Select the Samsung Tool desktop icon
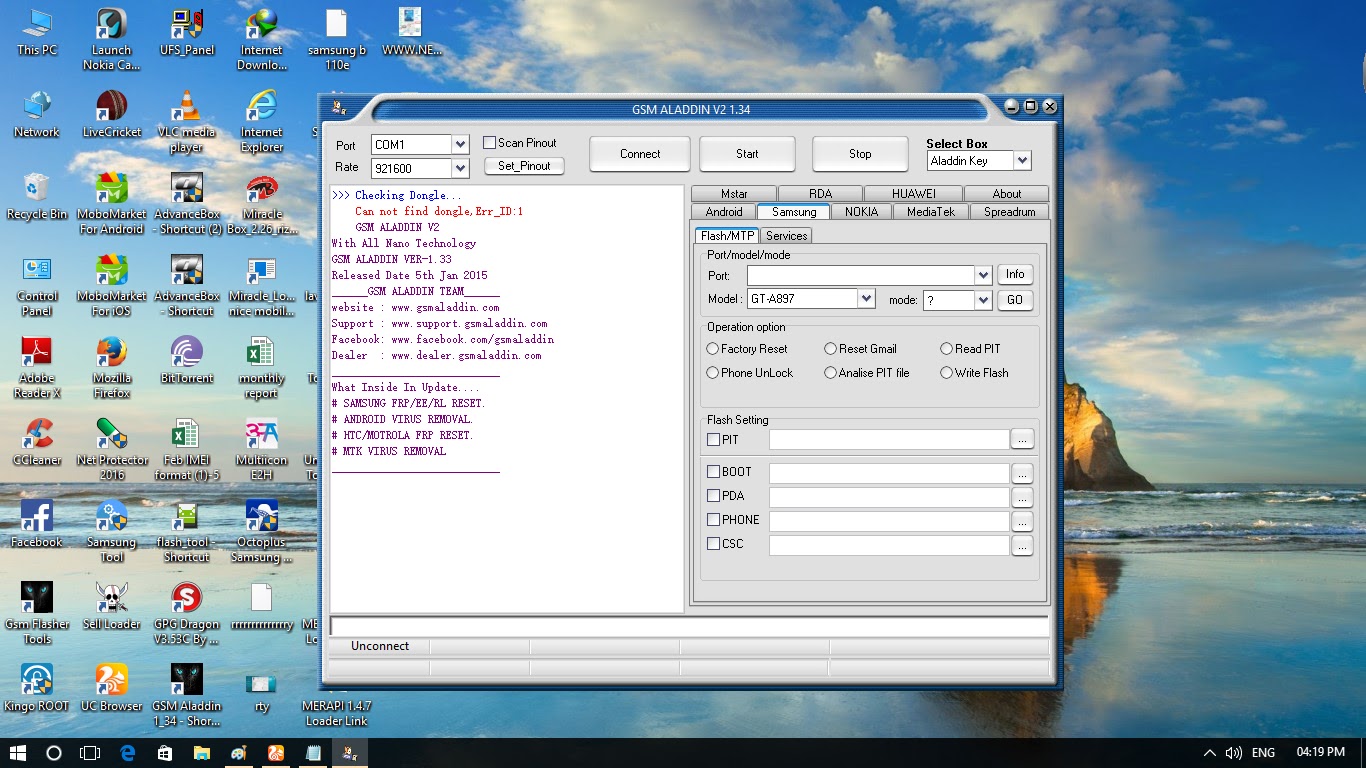The width and height of the screenshot is (1366, 768). click(111, 532)
